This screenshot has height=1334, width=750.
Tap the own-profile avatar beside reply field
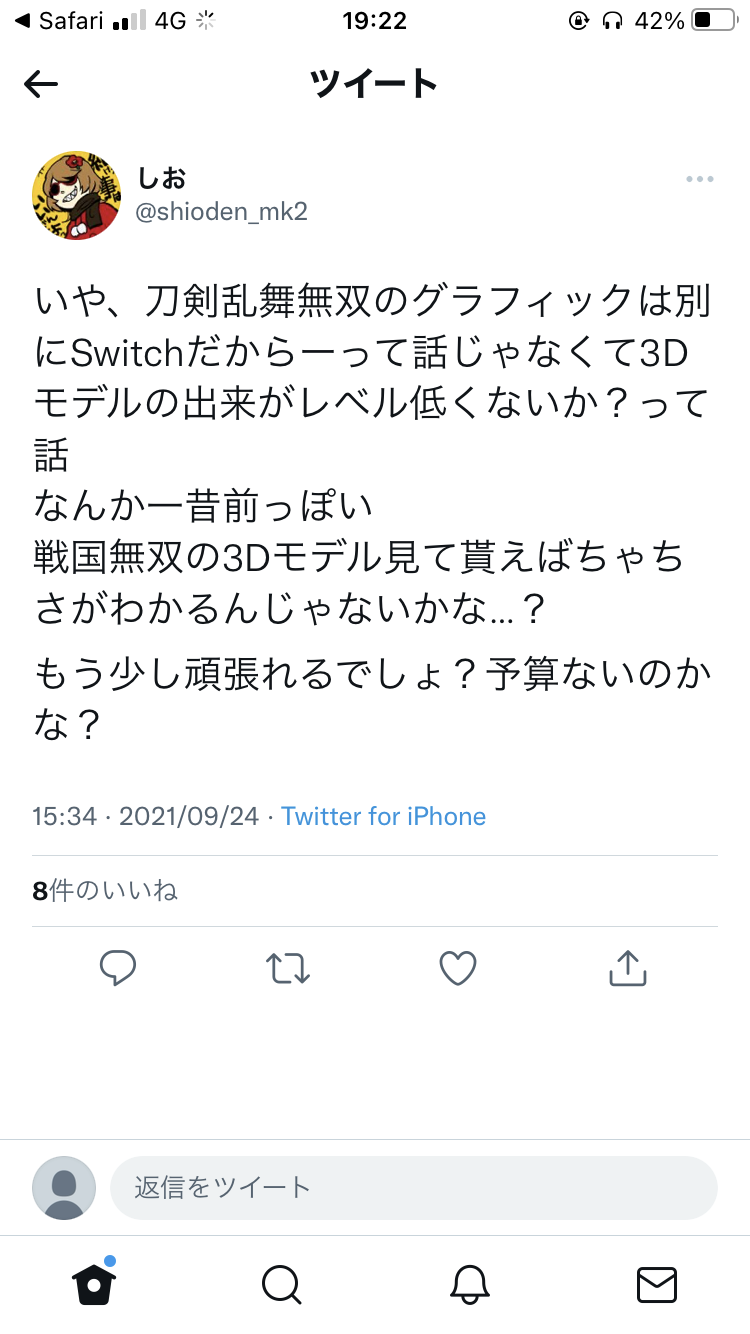tap(64, 1188)
